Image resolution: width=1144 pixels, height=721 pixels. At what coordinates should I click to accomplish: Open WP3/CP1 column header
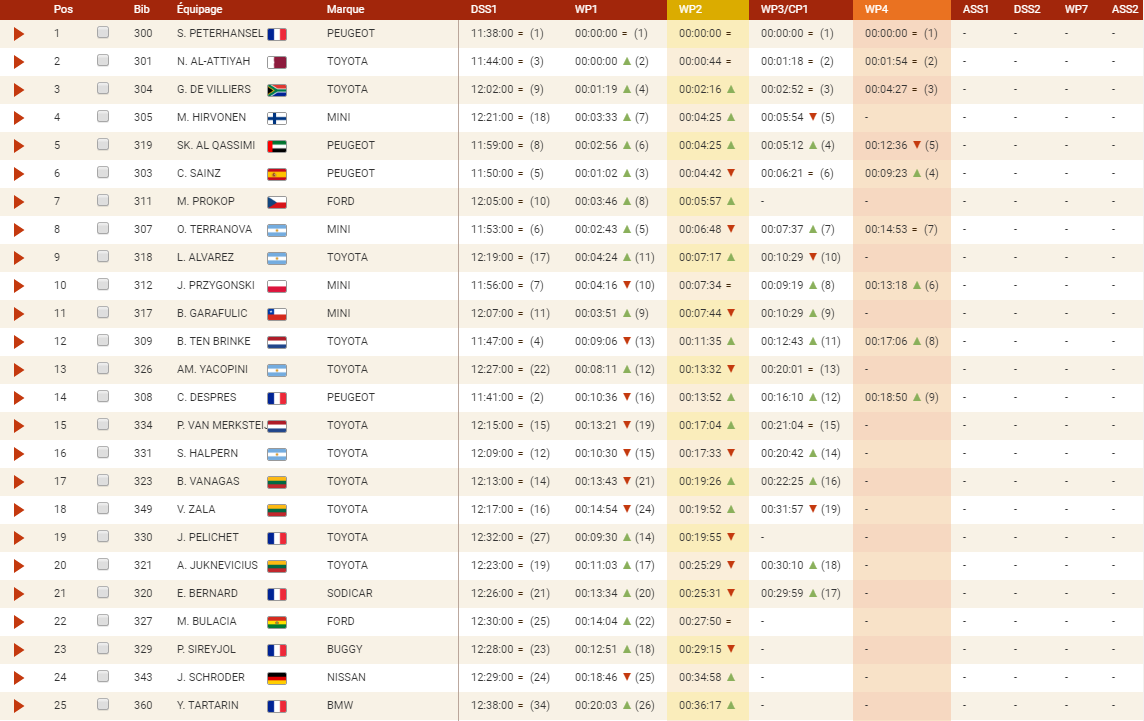784,9
